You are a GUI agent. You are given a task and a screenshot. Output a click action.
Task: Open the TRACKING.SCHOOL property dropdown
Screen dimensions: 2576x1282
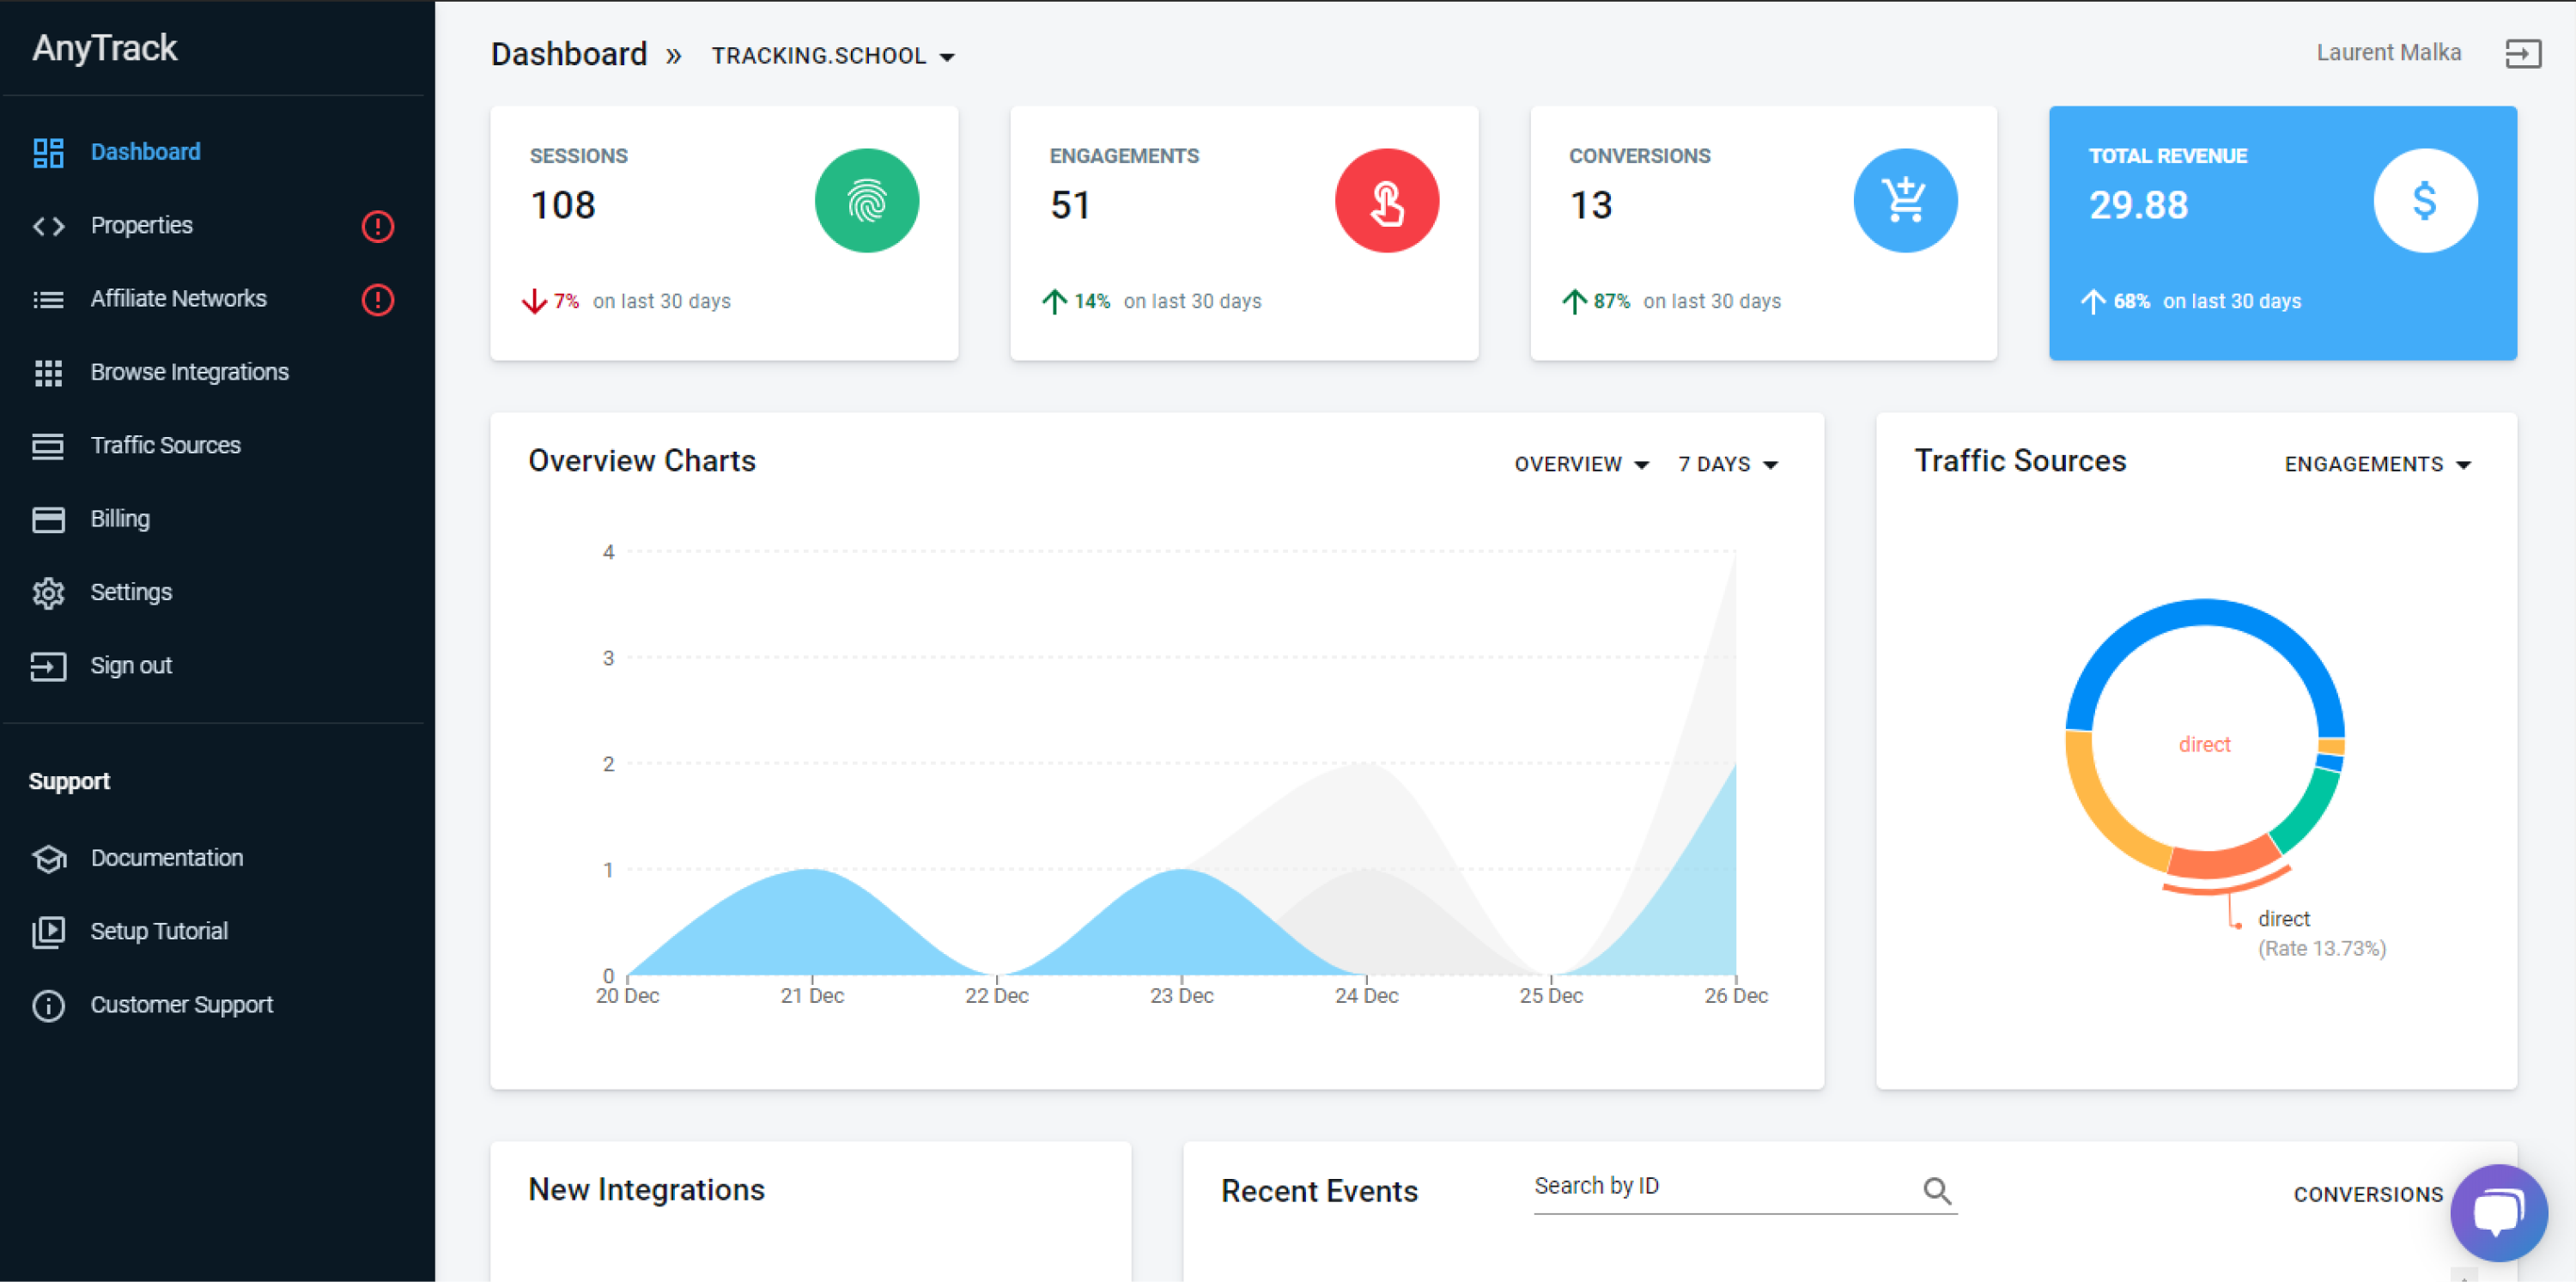(833, 56)
